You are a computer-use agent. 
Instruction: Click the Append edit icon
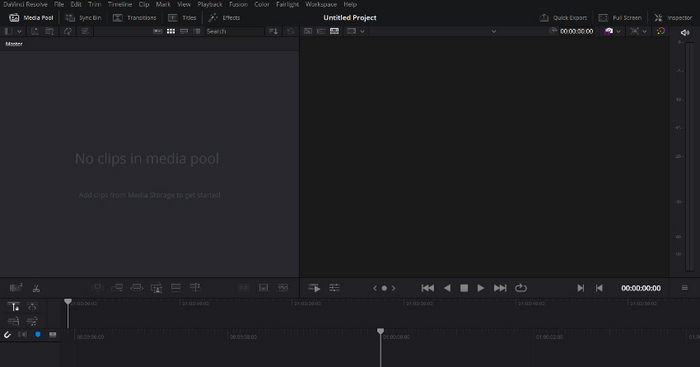(117, 288)
